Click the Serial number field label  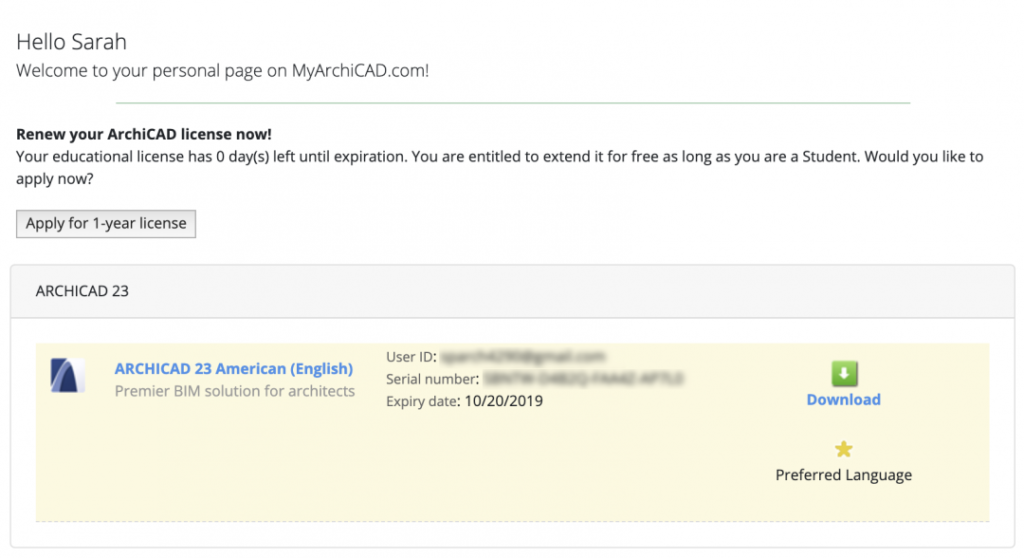[x=432, y=379]
